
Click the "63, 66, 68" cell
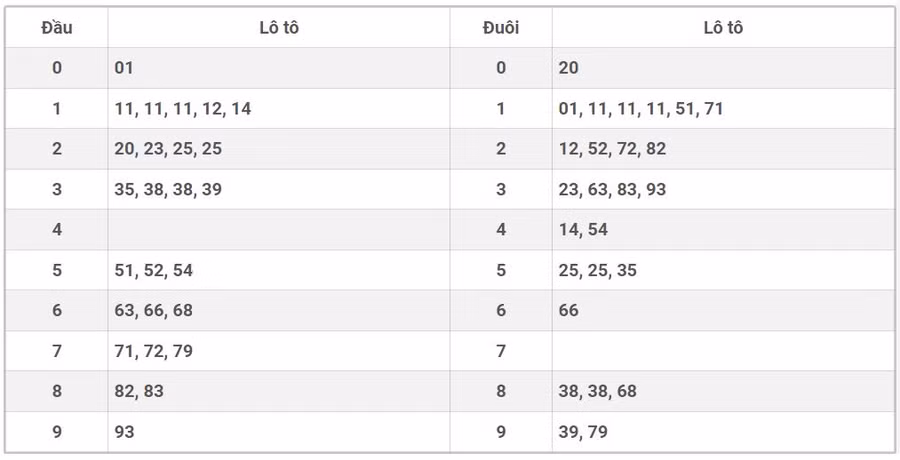point(154,310)
